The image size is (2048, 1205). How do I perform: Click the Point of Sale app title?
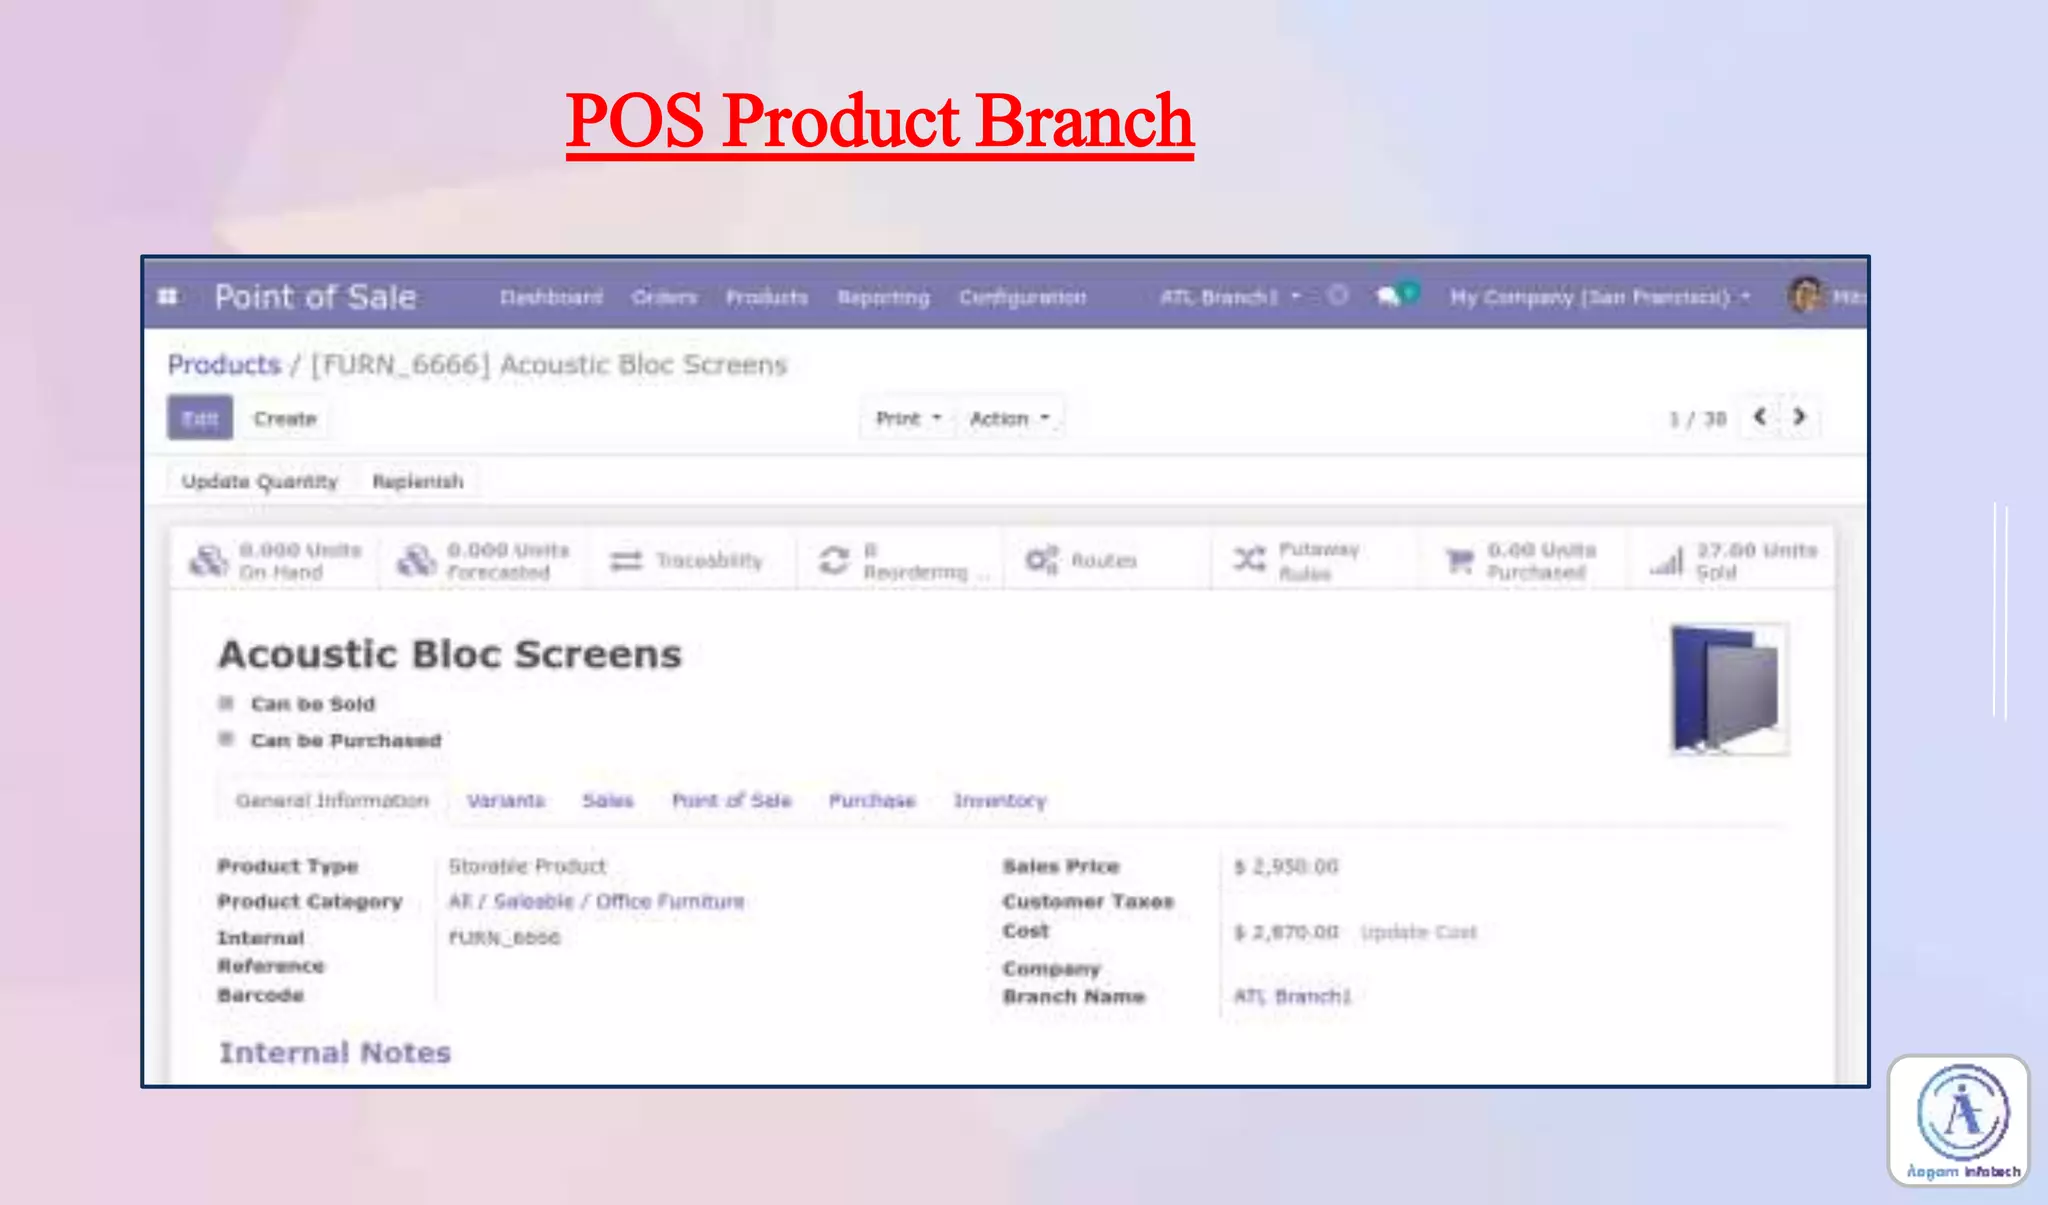click(x=315, y=297)
